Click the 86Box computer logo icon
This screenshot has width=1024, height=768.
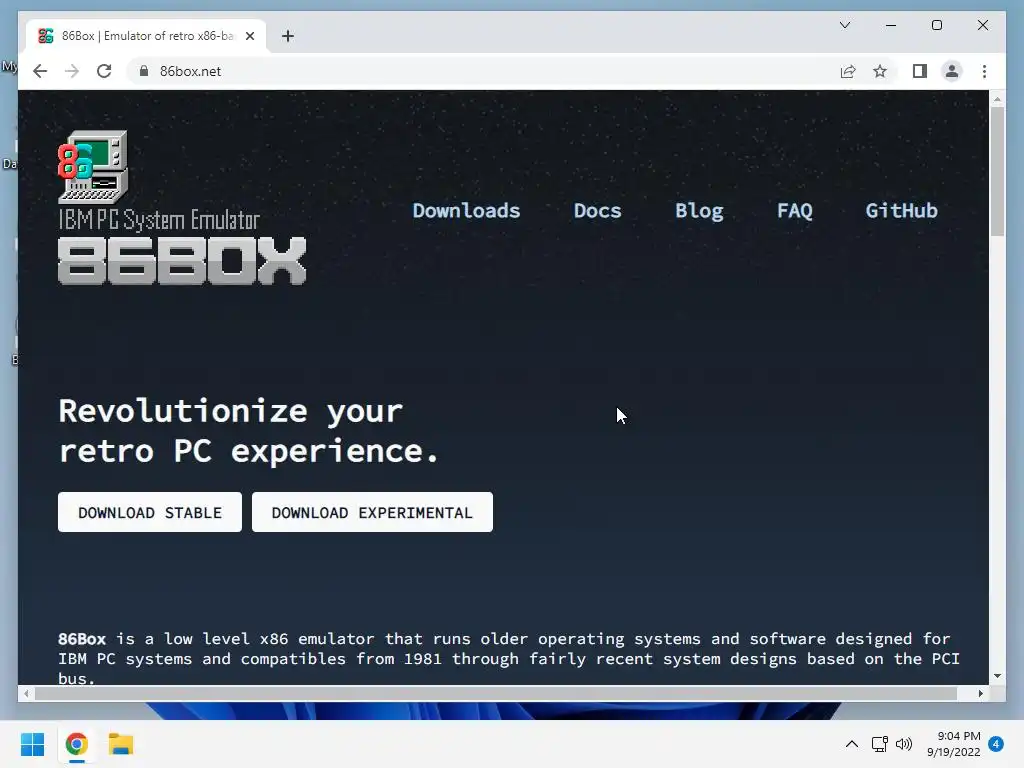pos(93,167)
